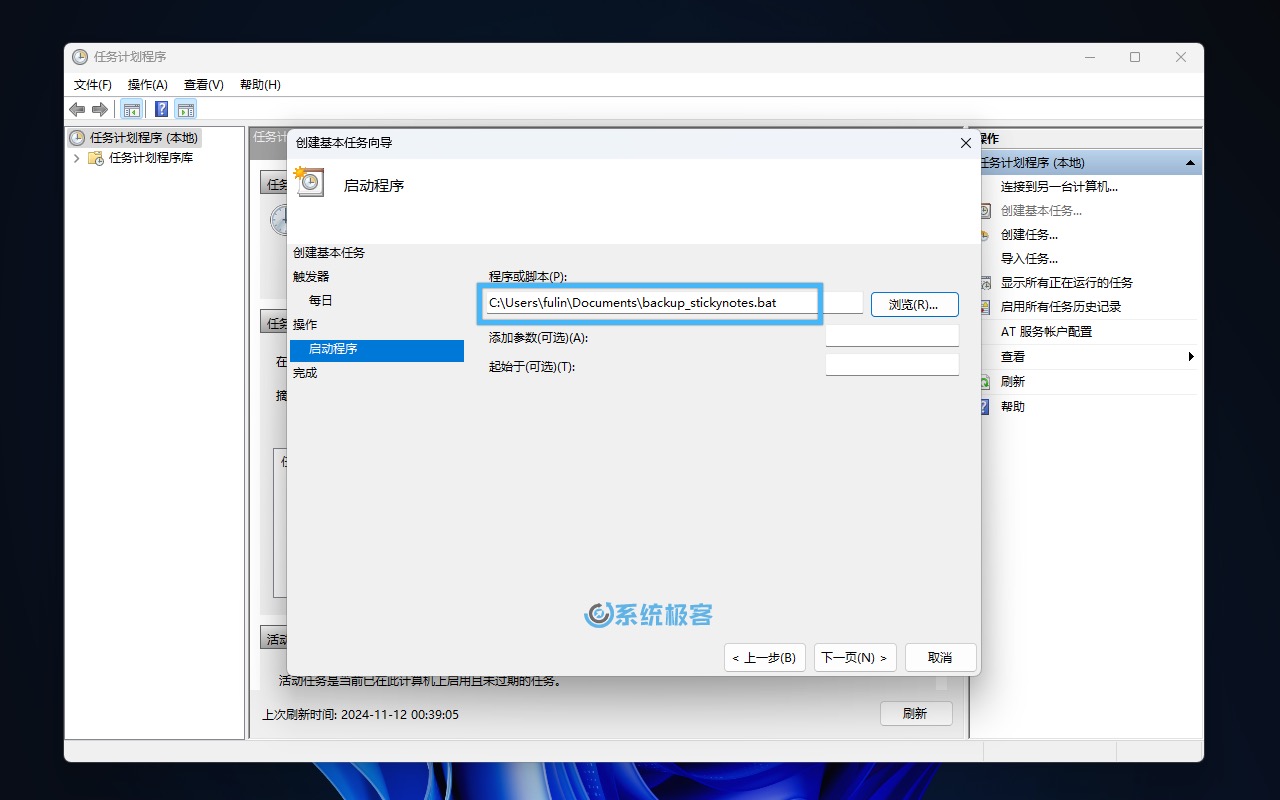Click the 下一页(N) button
This screenshot has height=800, width=1280.
click(855, 657)
